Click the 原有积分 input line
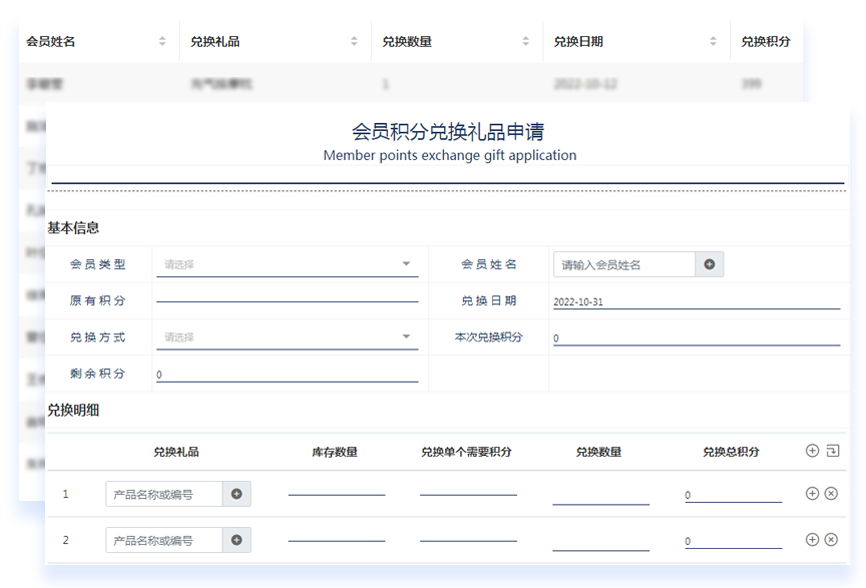Screen dimensions: 866x588 point(285,300)
